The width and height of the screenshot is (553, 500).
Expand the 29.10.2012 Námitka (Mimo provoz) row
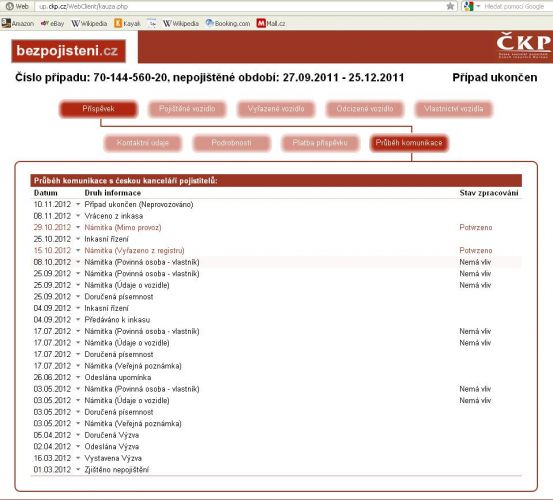tap(78, 227)
